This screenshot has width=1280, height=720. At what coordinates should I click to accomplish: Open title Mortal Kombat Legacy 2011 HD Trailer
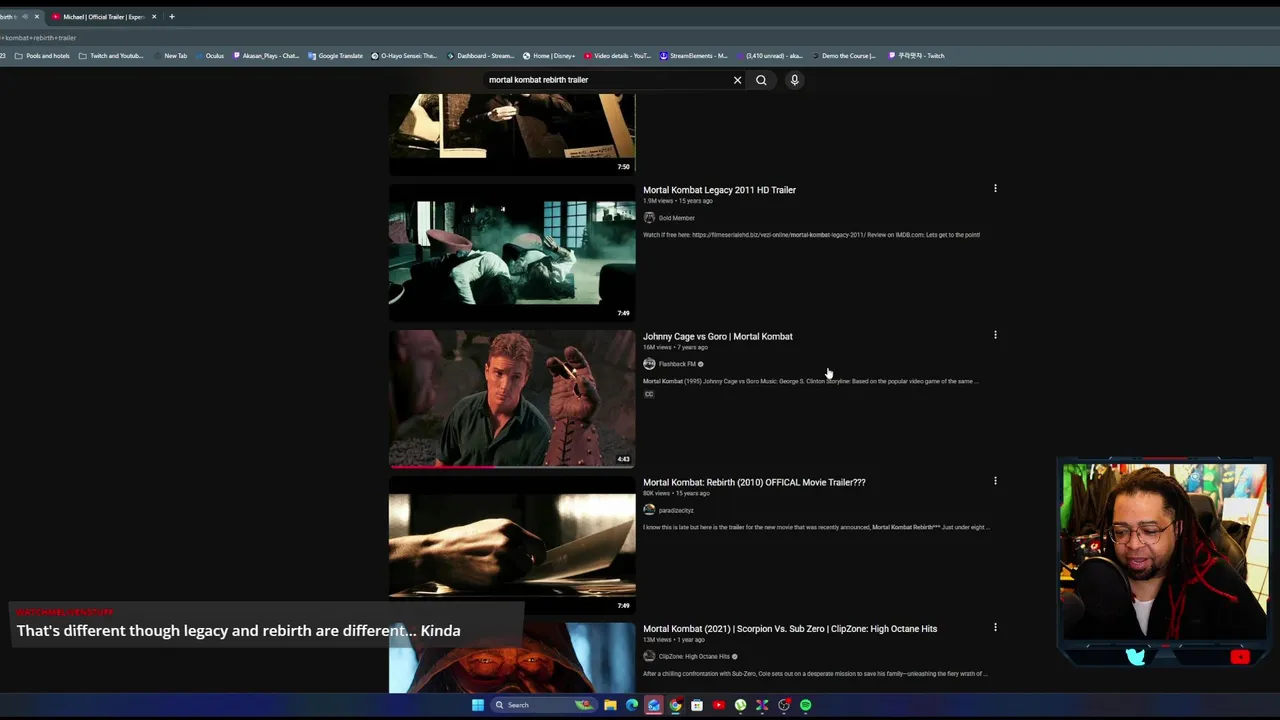pos(719,190)
